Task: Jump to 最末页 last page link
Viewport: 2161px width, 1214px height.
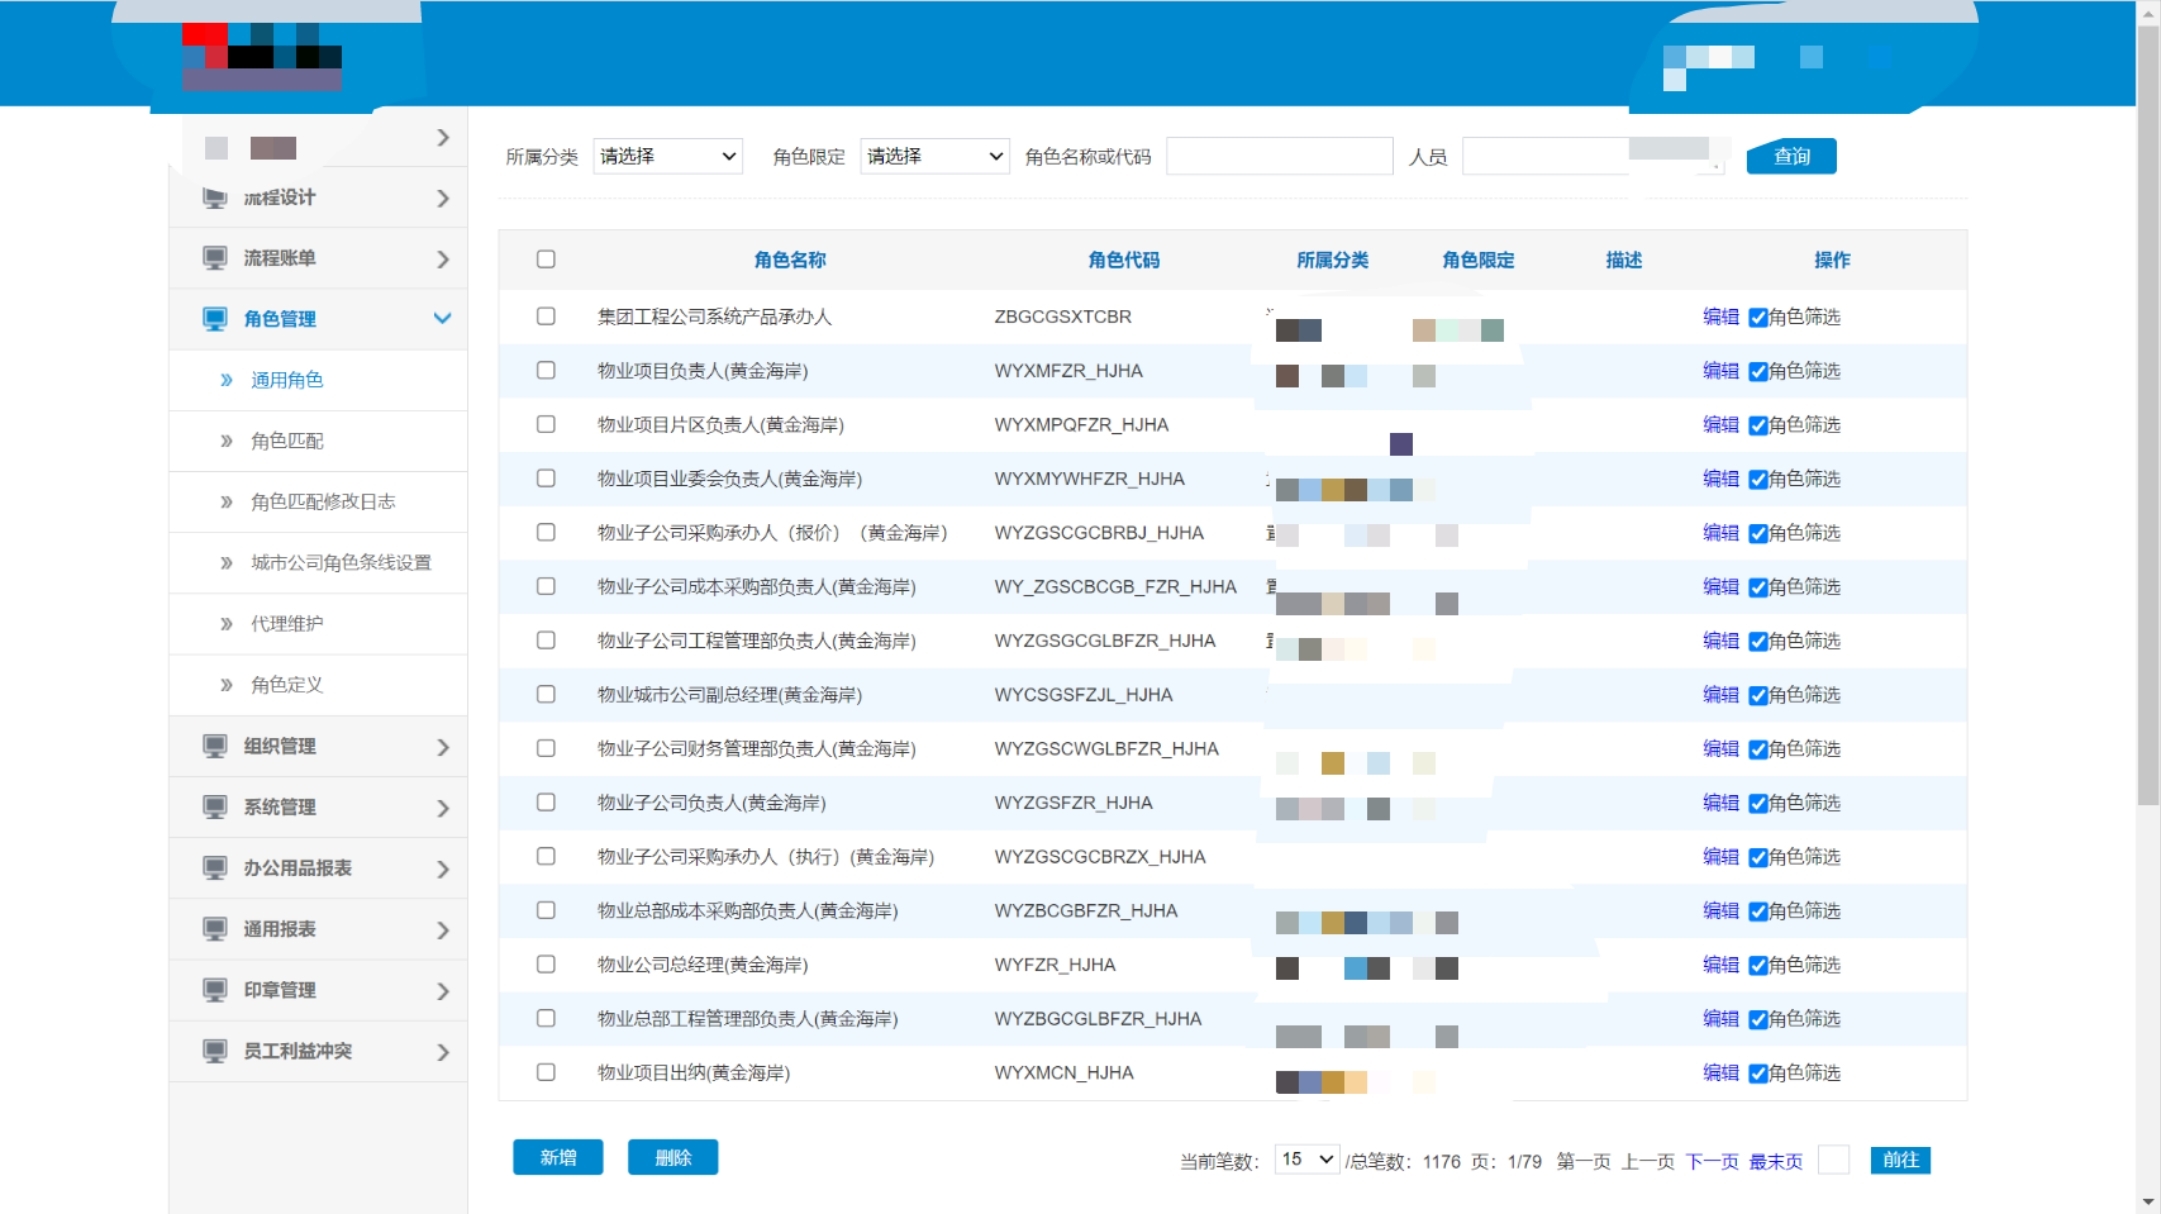Action: 1776,1161
